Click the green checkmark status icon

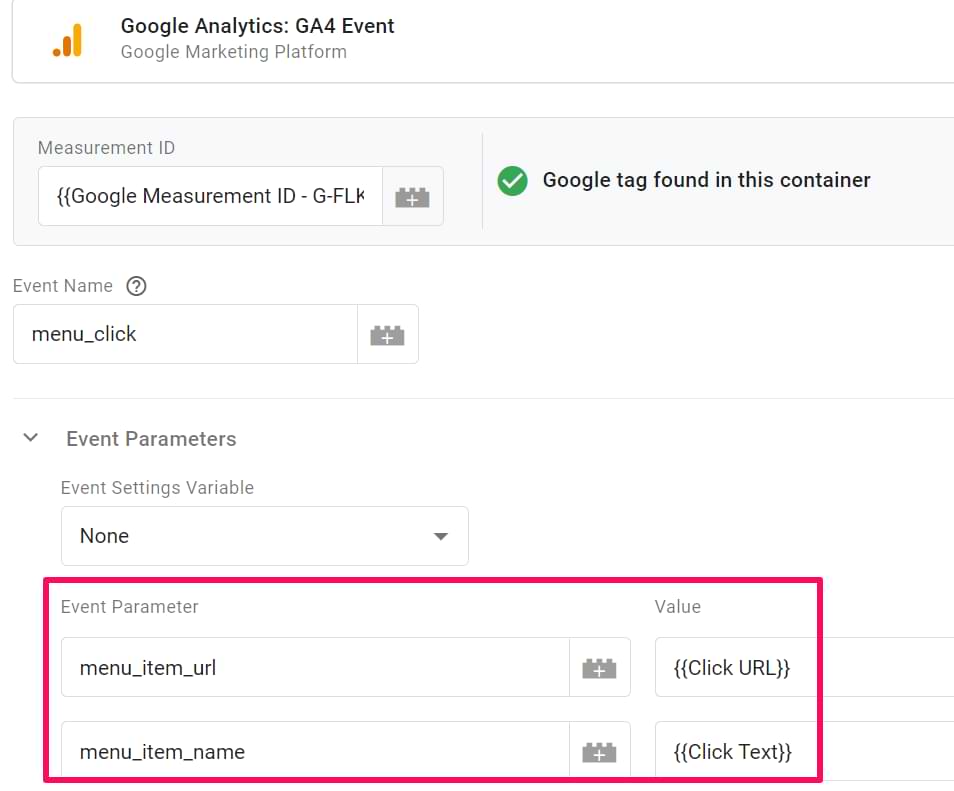[513, 181]
